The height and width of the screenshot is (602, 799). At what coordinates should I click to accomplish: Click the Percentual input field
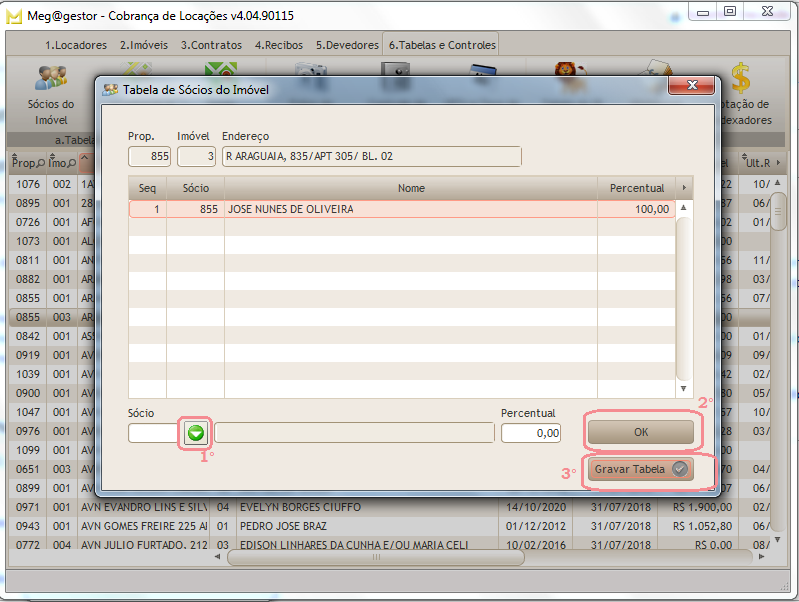tap(531, 433)
